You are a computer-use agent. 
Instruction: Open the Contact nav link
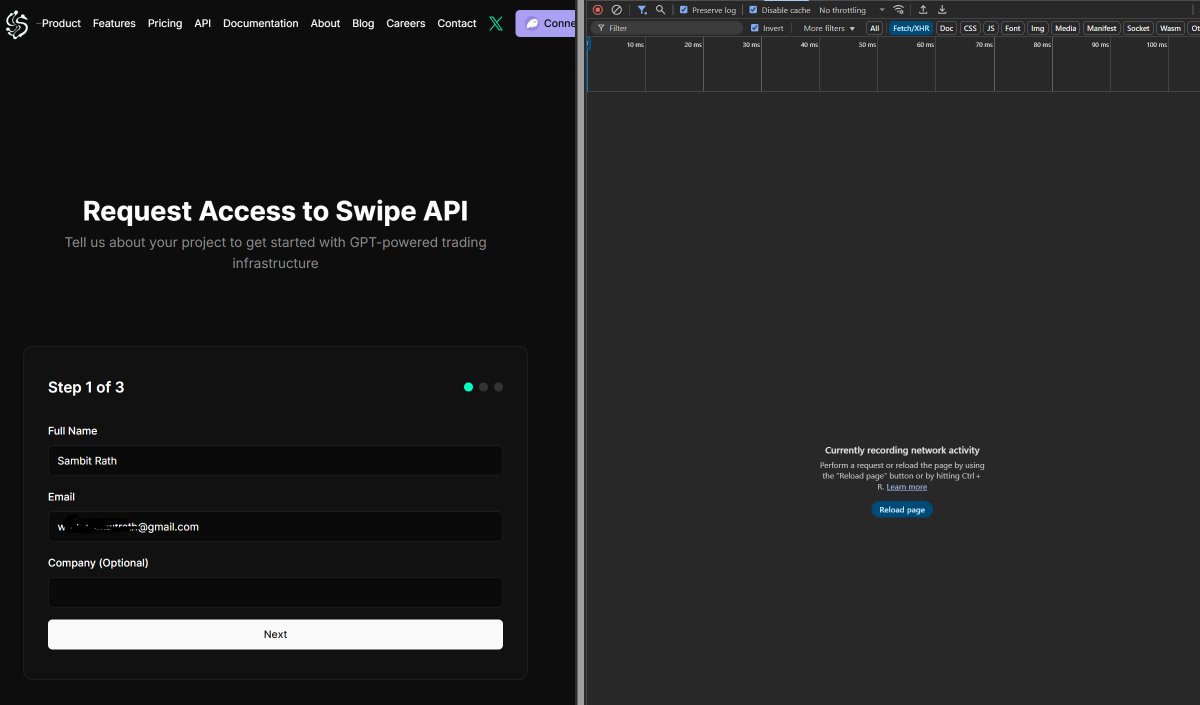tap(457, 23)
